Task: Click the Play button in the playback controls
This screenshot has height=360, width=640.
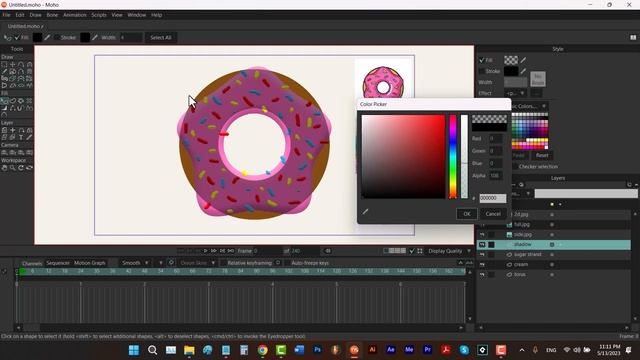Action: point(206,251)
